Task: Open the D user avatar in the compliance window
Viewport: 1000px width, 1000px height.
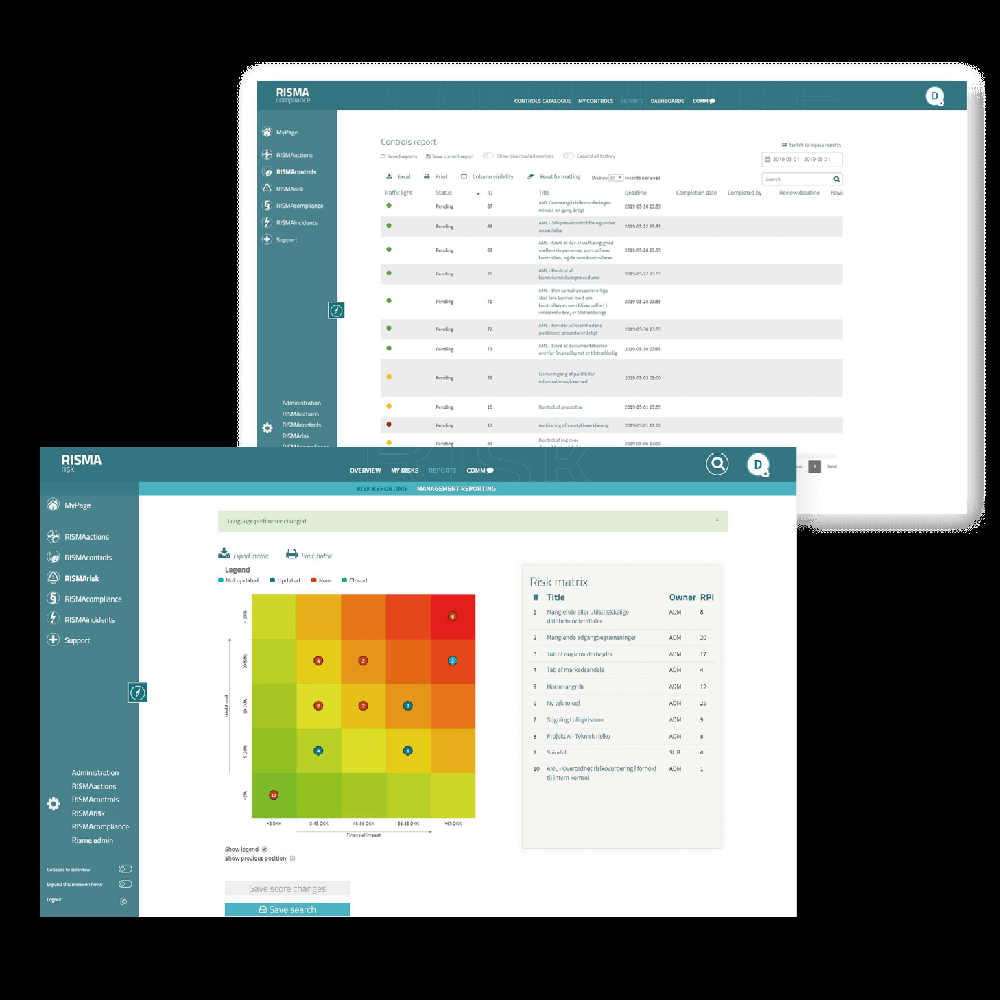Action: [x=934, y=96]
